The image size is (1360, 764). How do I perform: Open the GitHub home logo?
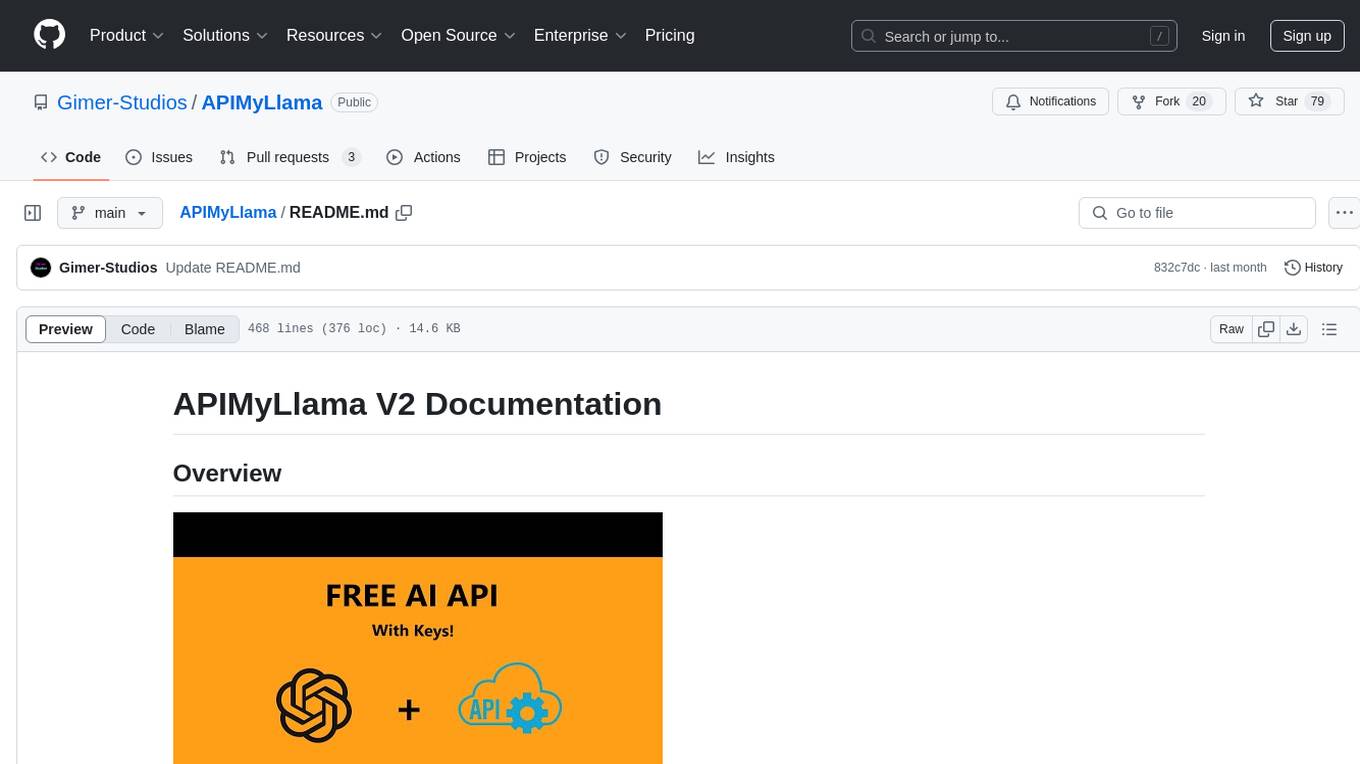(49, 35)
